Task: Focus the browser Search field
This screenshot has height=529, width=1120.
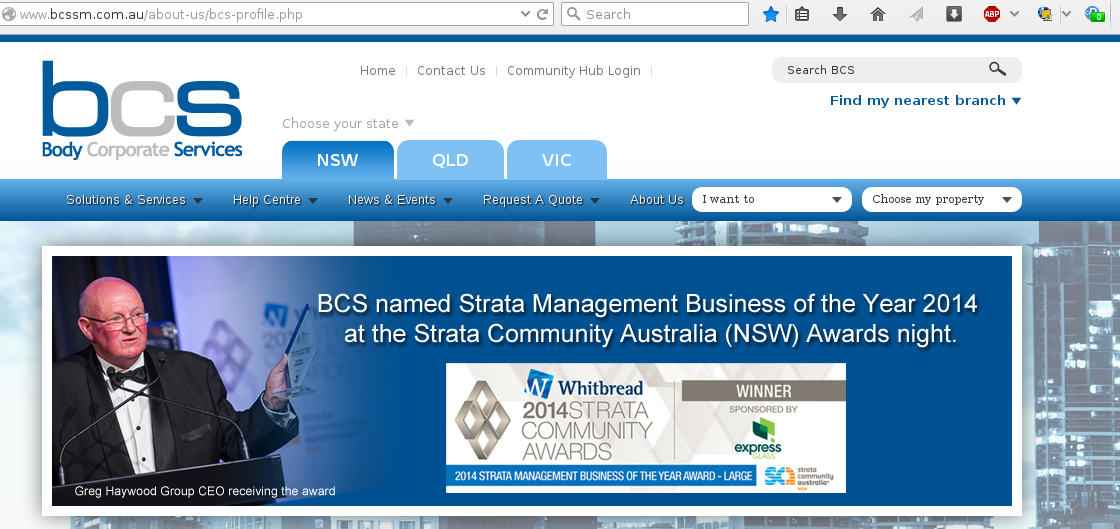Action: (655, 14)
